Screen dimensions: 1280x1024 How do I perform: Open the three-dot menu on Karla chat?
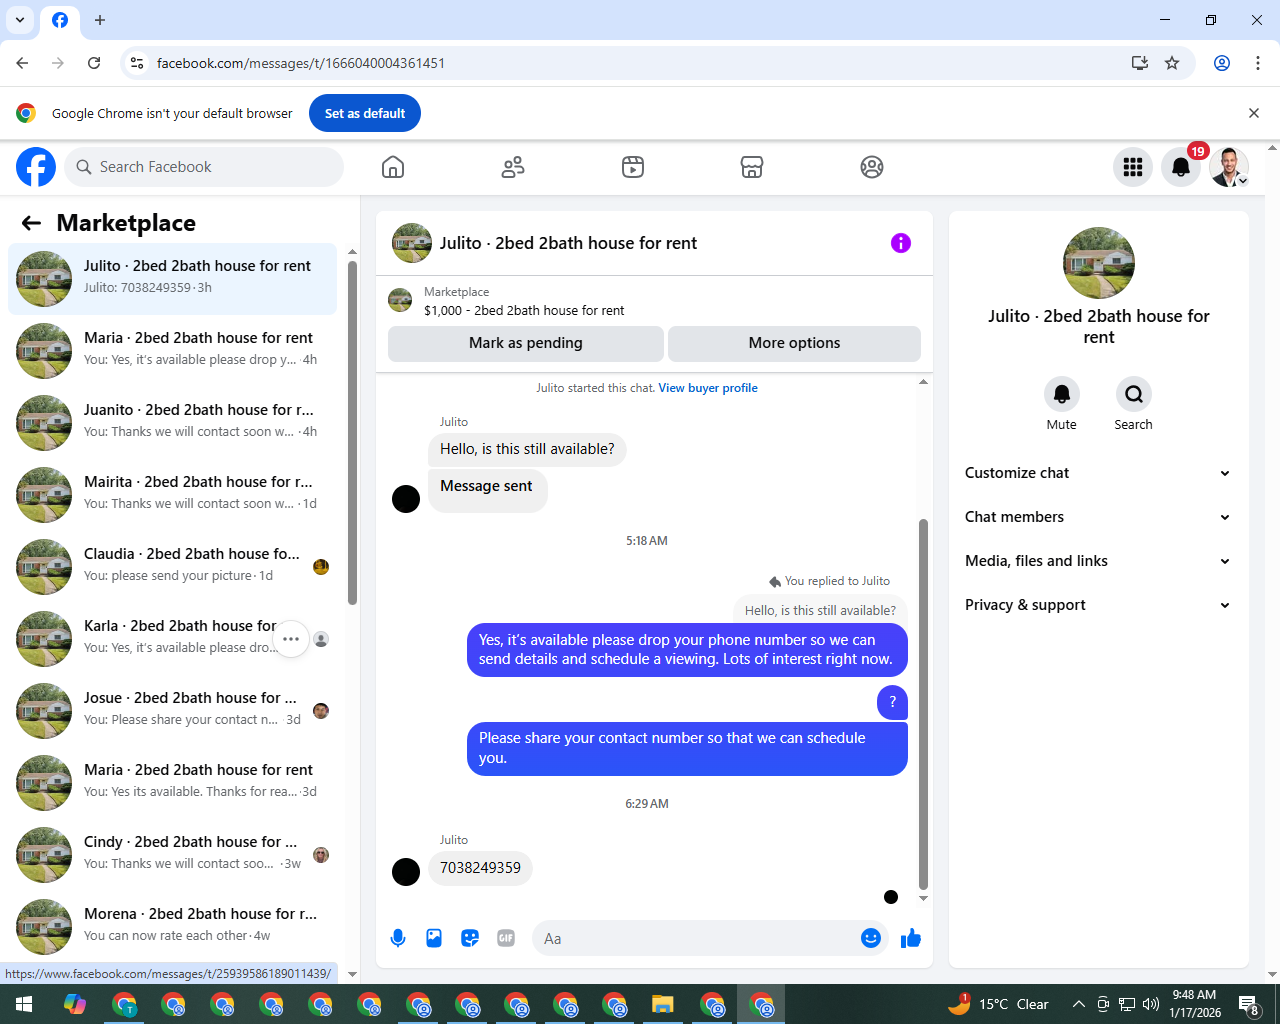[x=291, y=639]
